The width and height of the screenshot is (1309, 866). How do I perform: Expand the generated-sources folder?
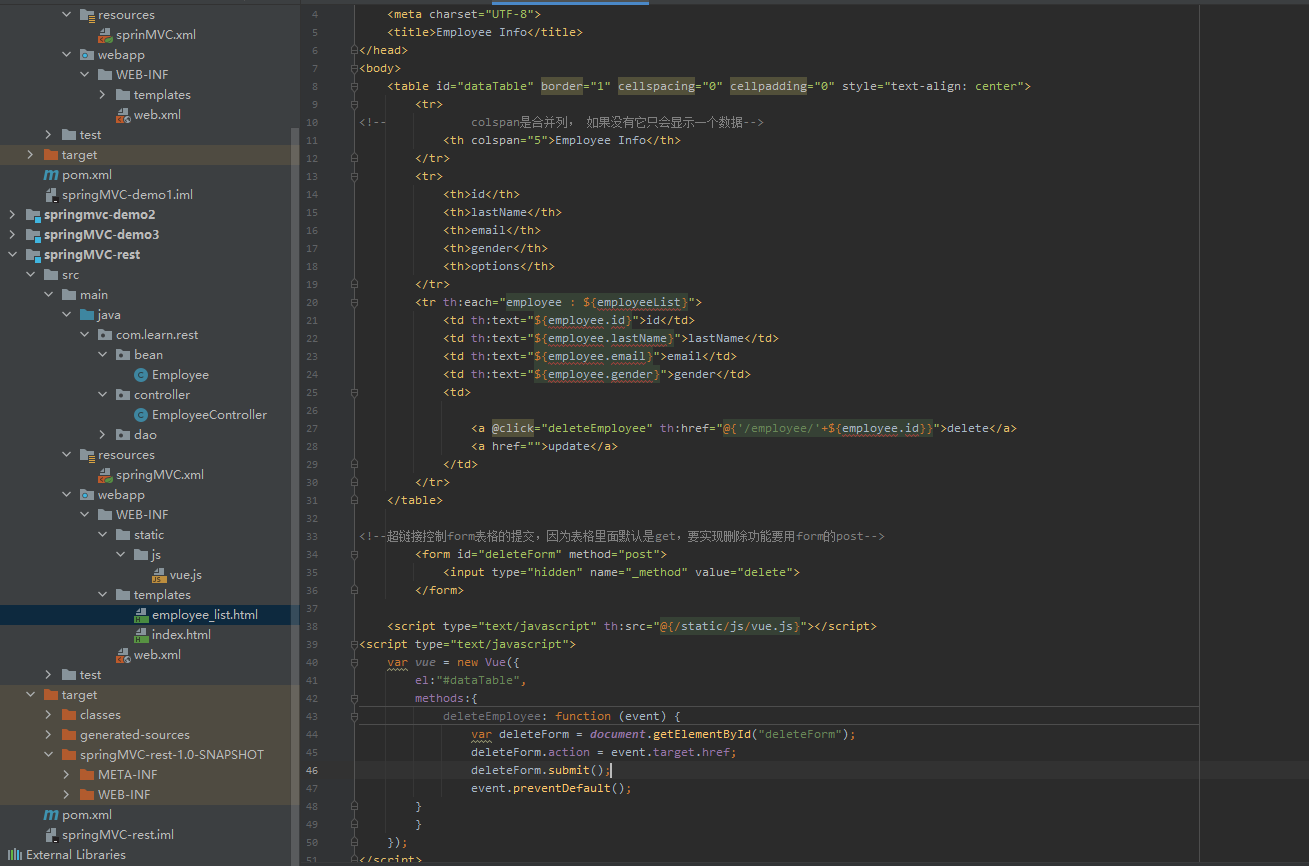click(48, 735)
